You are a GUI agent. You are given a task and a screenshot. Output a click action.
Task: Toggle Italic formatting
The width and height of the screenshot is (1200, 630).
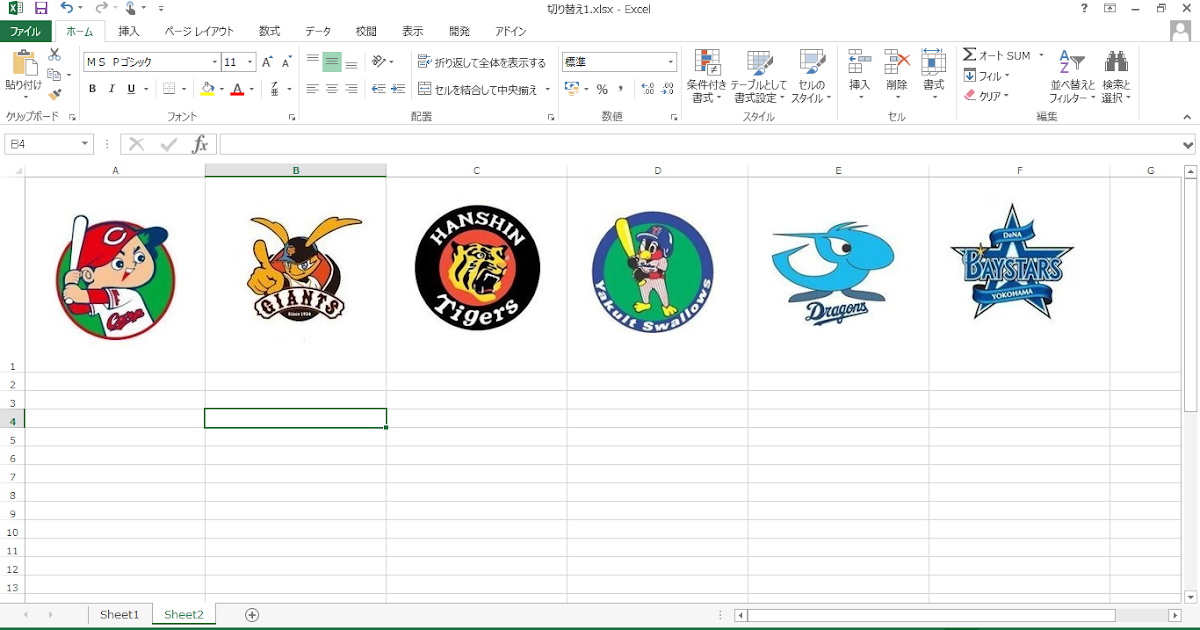112,89
